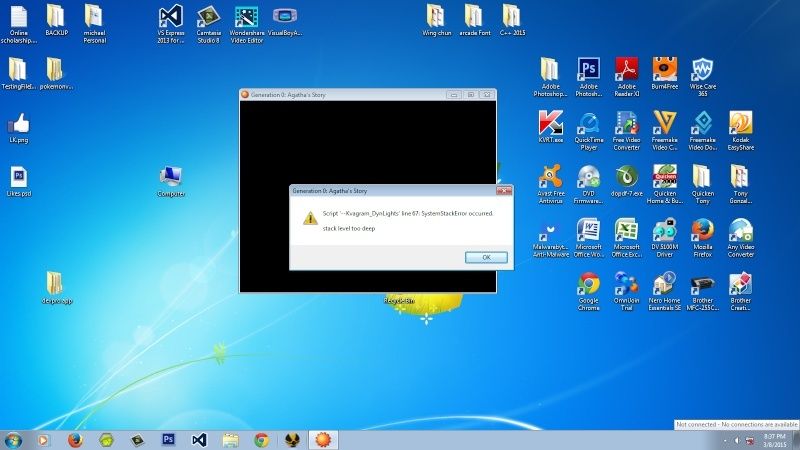Launch Google Chrome from desktop
The width and height of the screenshot is (800, 450).
point(588,291)
